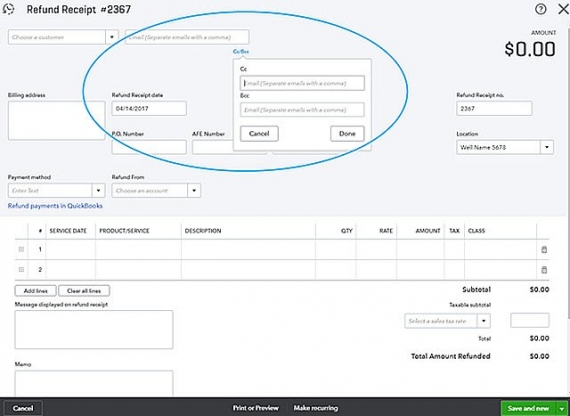Click the P.O. Number field
Viewport: 570px width, 416px height.
[149, 147]
